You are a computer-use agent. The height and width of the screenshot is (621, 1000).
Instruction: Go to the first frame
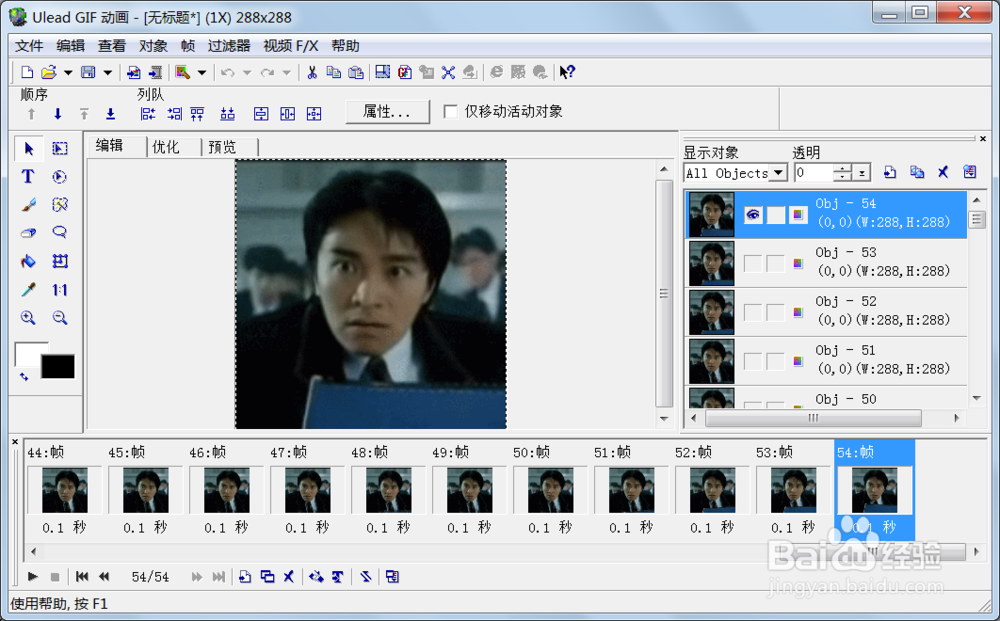[x=82, y=576]
